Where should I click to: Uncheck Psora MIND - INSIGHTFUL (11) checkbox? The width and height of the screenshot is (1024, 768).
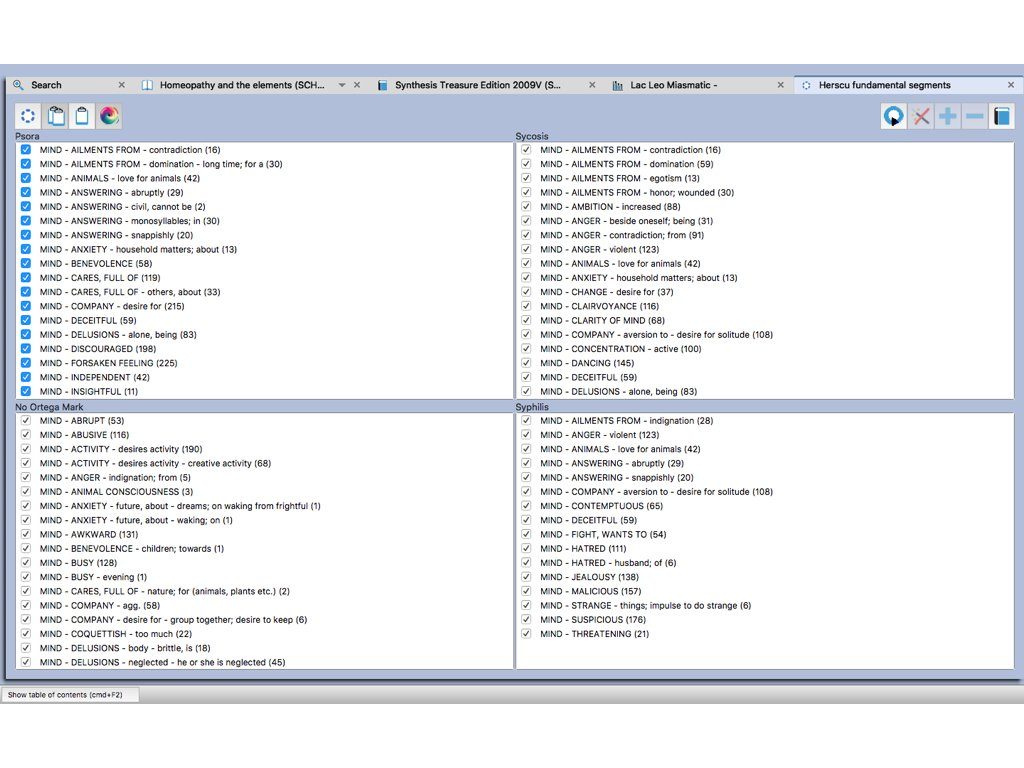[25, 391]
